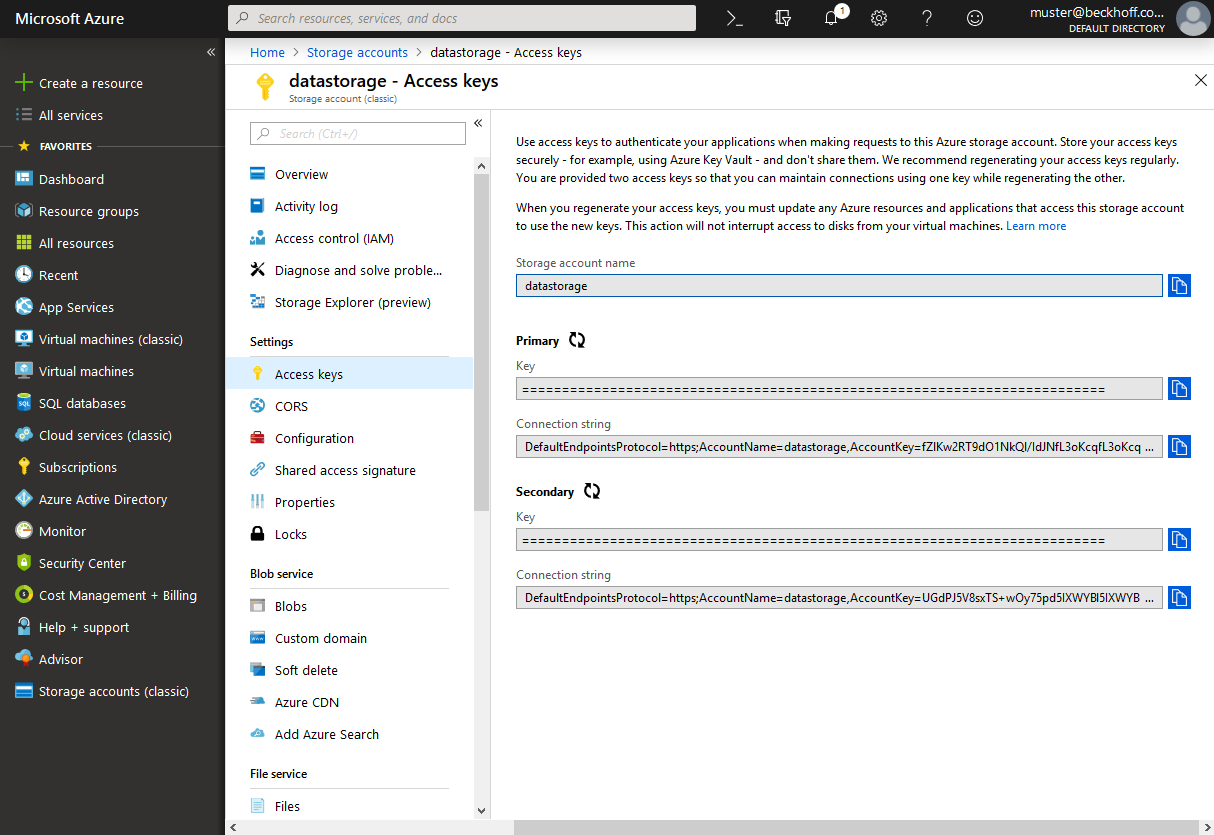The width and height of the screenshot is (1214, 835).
Task: Focus the resource menu search box
Action: (x=358, y=133)
